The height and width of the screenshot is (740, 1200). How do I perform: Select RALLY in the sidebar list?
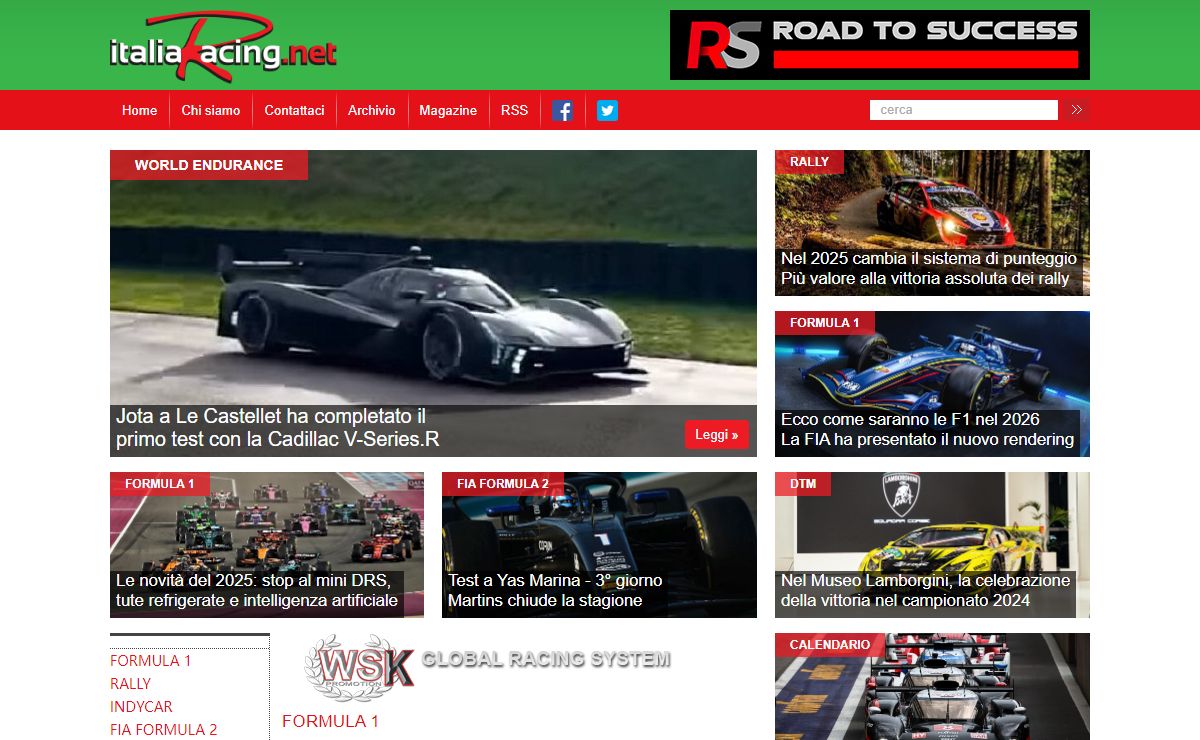click(x=130, y=684)
